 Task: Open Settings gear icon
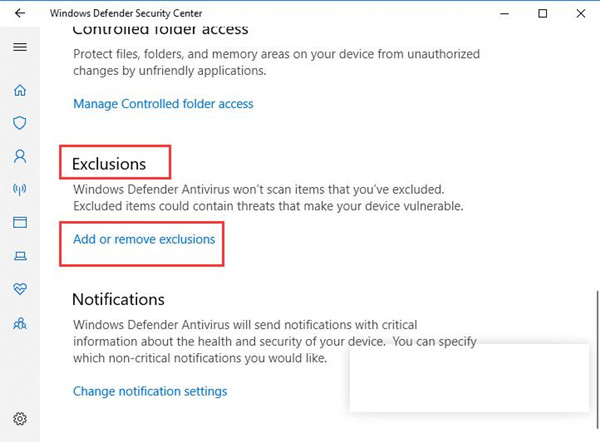(x=20, y=419)
